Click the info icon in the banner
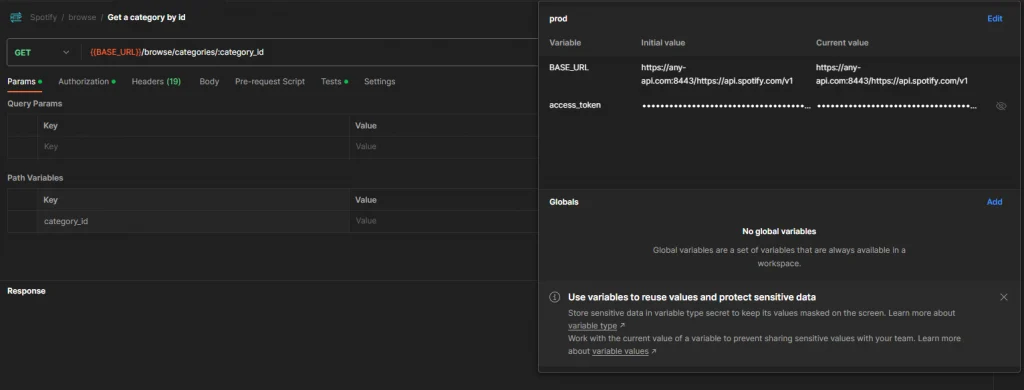Viewport: 1024px width, 390px height. coord(554,297)
